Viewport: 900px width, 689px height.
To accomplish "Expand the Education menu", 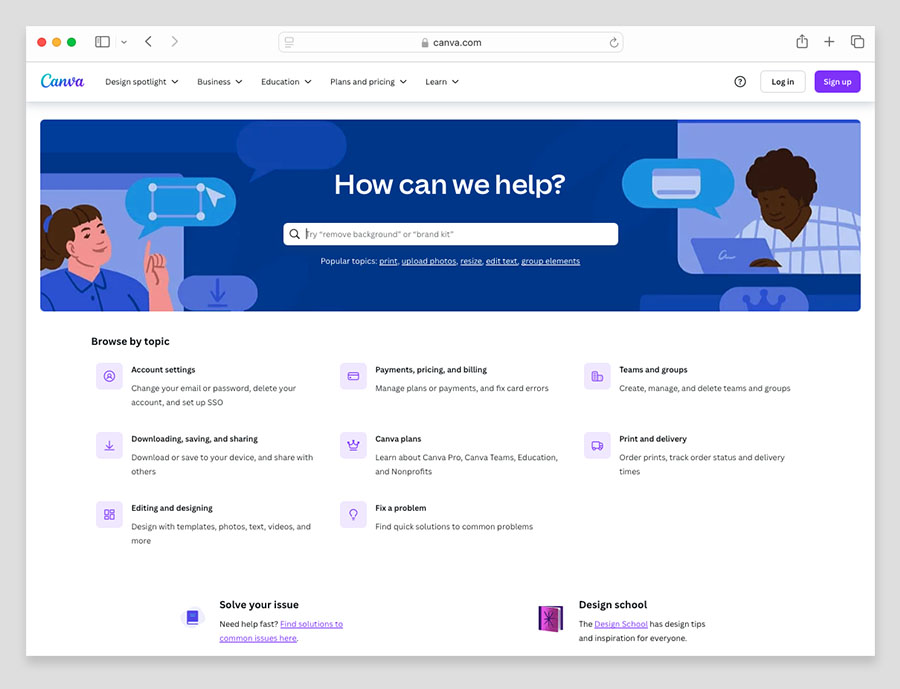I will 286,82.
